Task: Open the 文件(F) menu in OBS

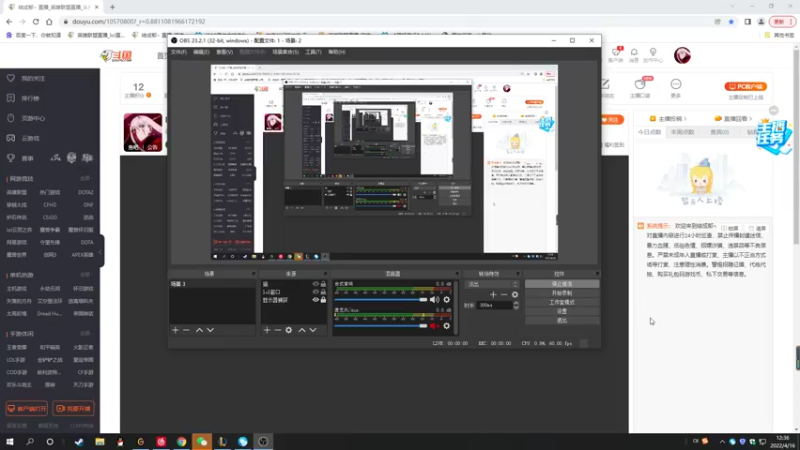Action: [x=179, y=52]
